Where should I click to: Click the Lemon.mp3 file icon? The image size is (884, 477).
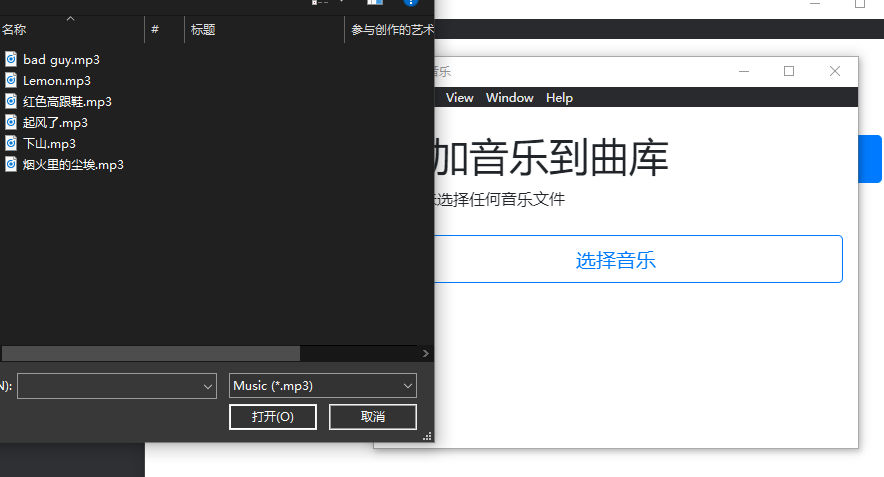[11, 80]
